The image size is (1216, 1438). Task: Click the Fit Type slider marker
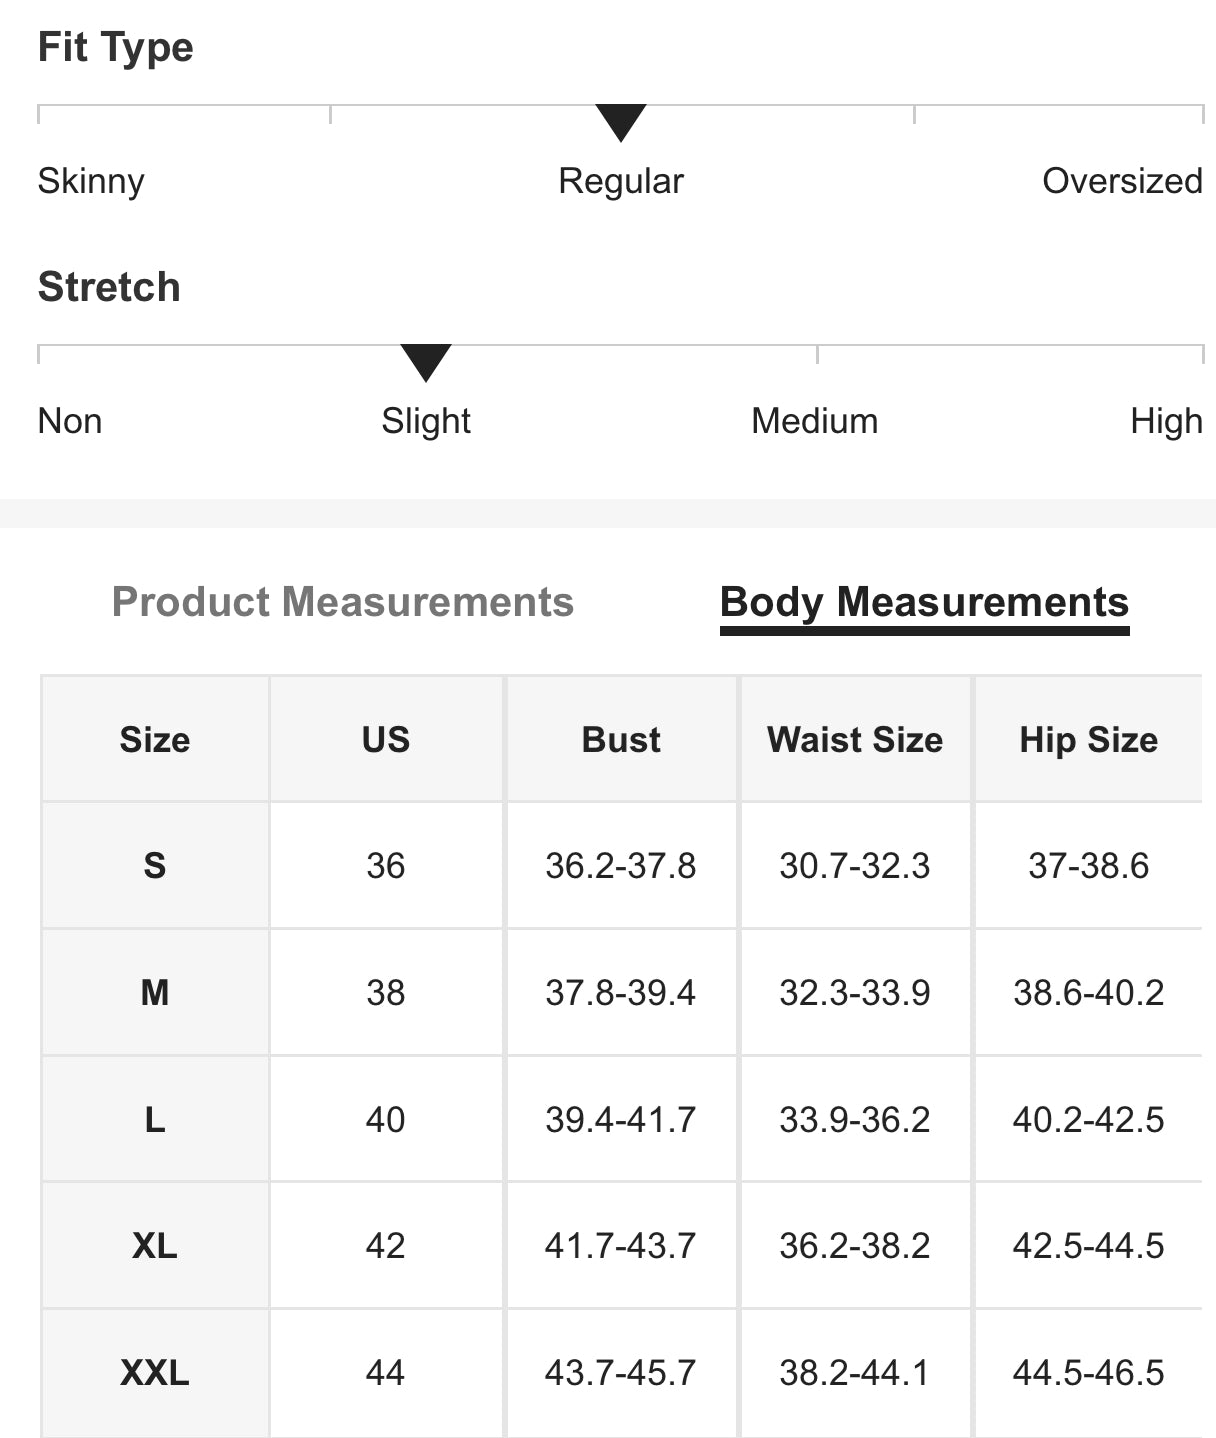[620, 122]
